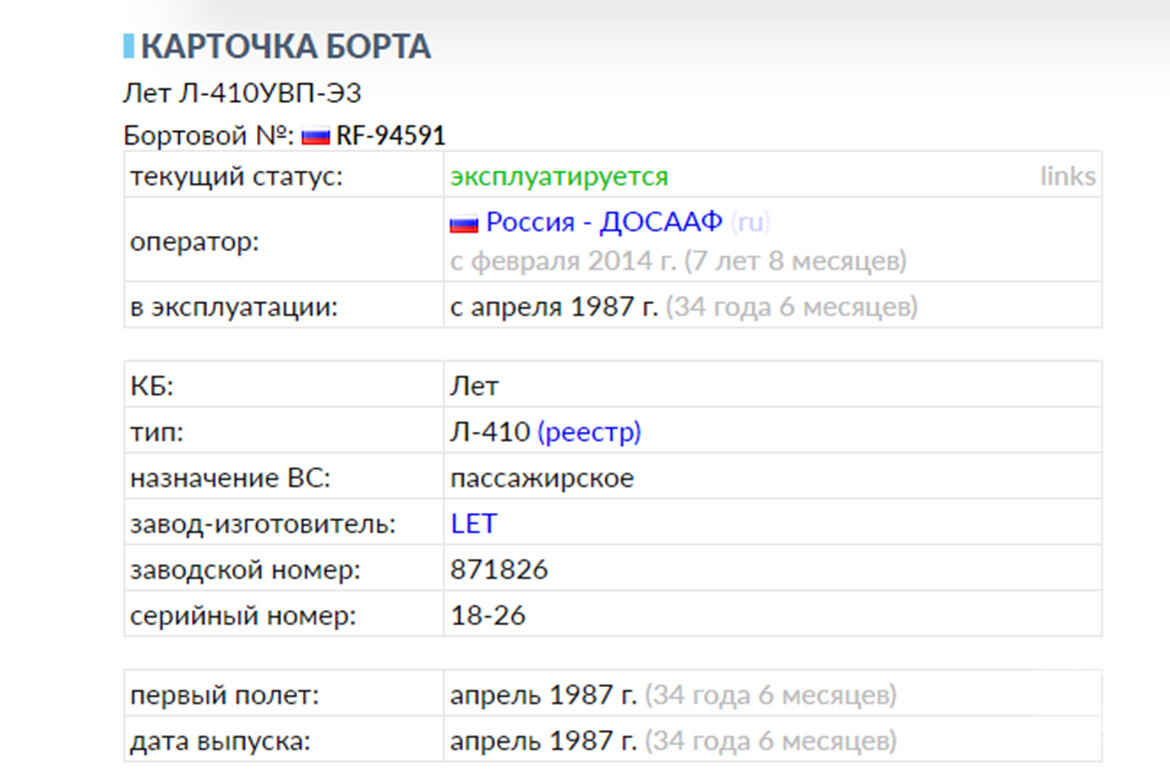
Task: Click the дата выпуска date value
Action: point(543,741)
